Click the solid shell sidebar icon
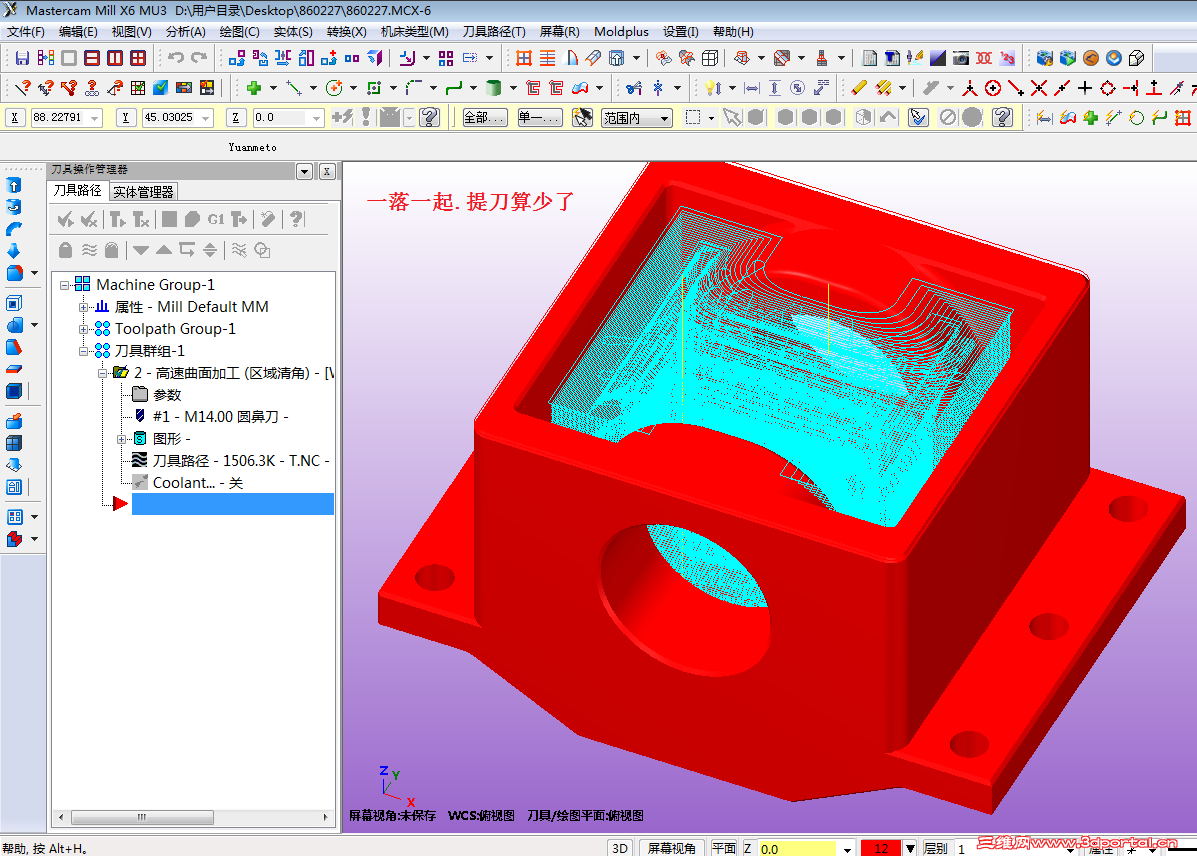 14,303
